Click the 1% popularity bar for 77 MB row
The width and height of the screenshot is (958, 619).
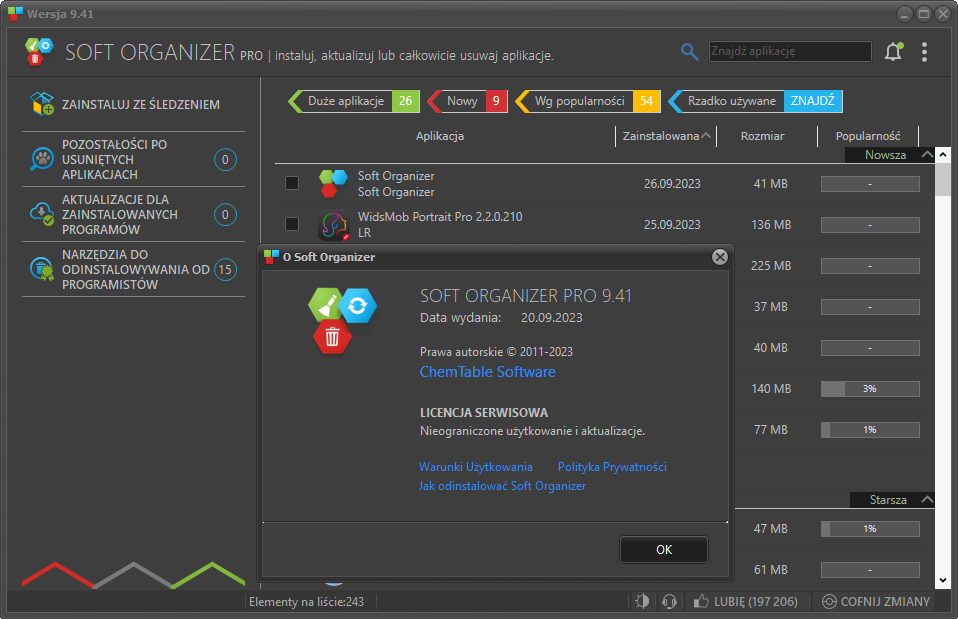coord(870,430)
